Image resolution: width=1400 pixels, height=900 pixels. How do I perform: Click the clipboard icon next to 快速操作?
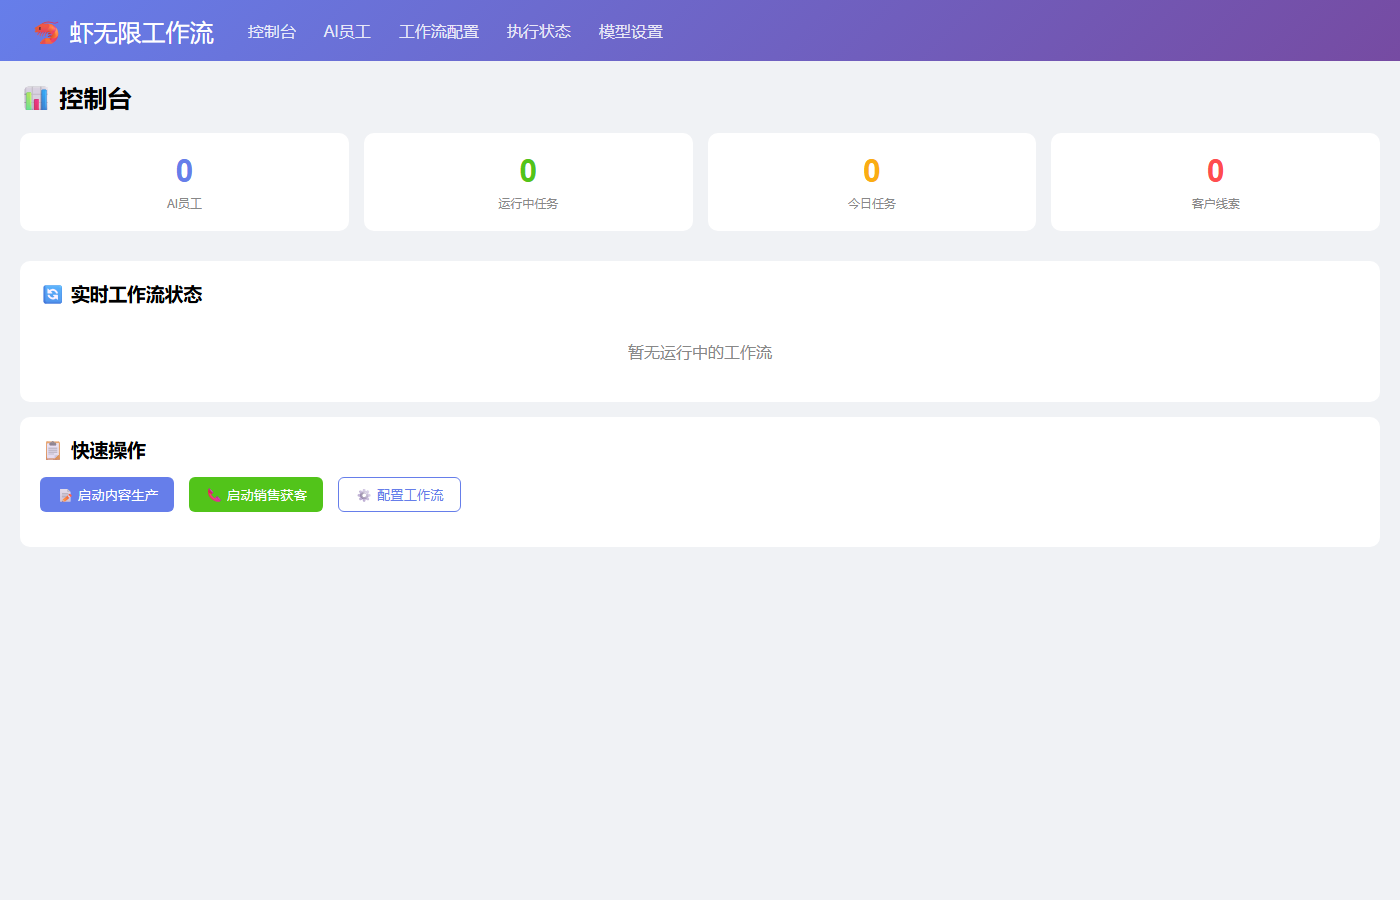[53, 450]
